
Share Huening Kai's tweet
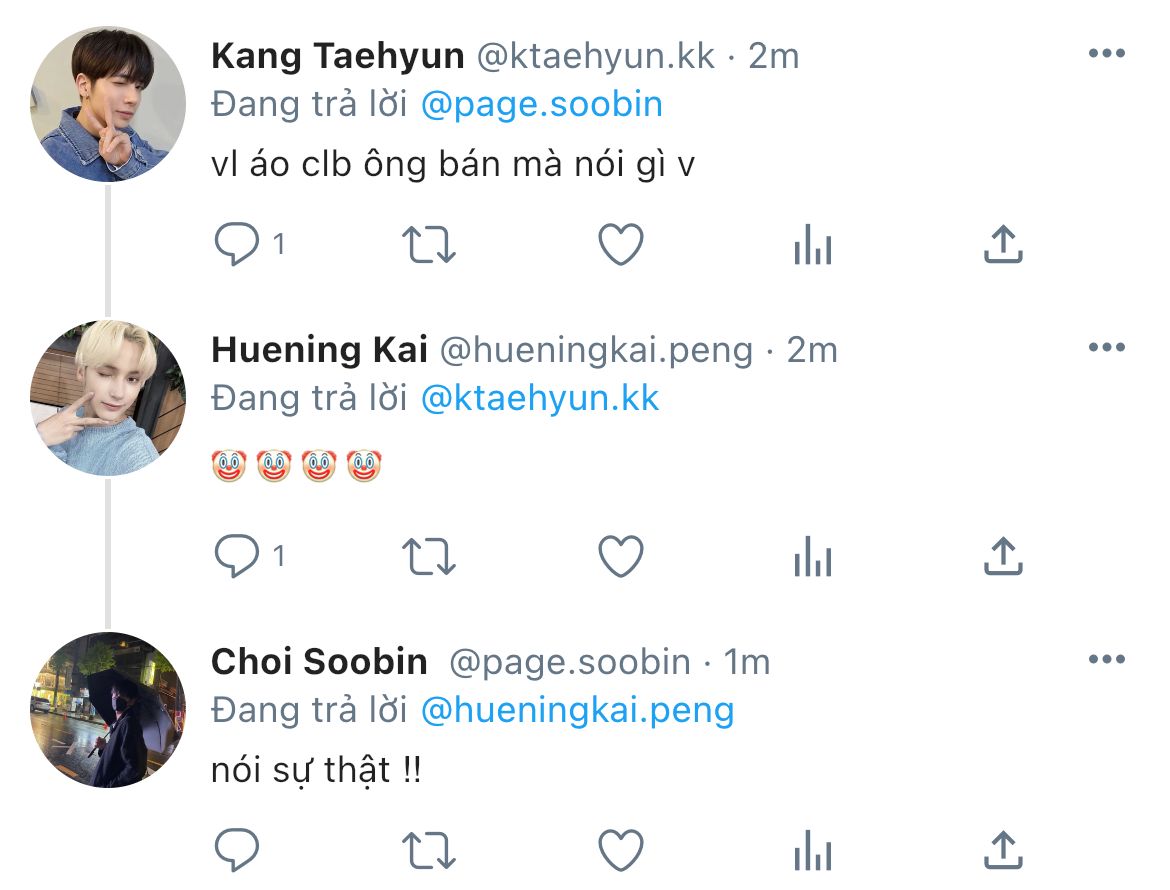pyautogui.click(x=1003, y=555)
